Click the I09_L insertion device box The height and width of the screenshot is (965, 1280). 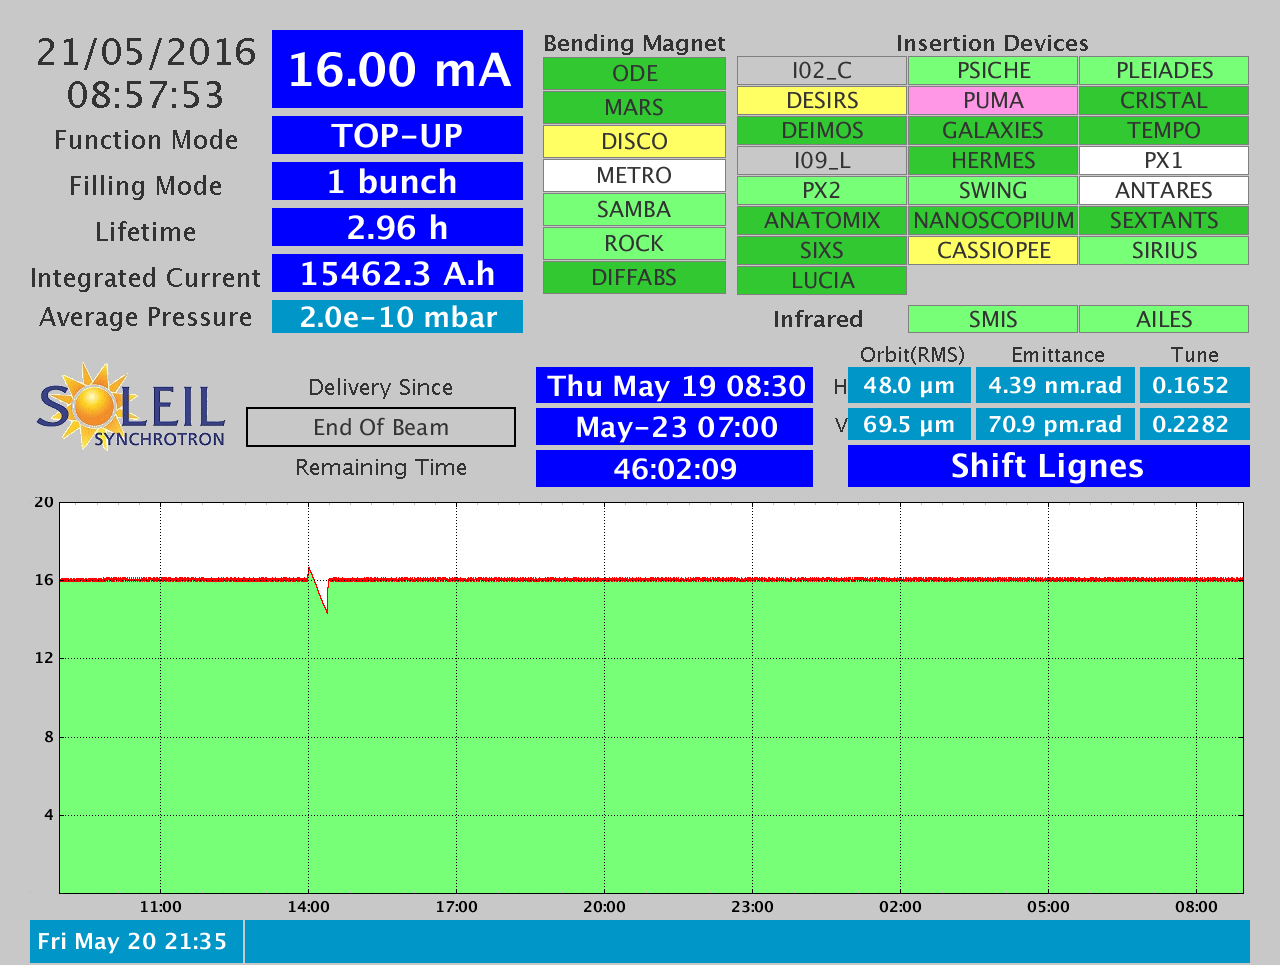(822, 161)
